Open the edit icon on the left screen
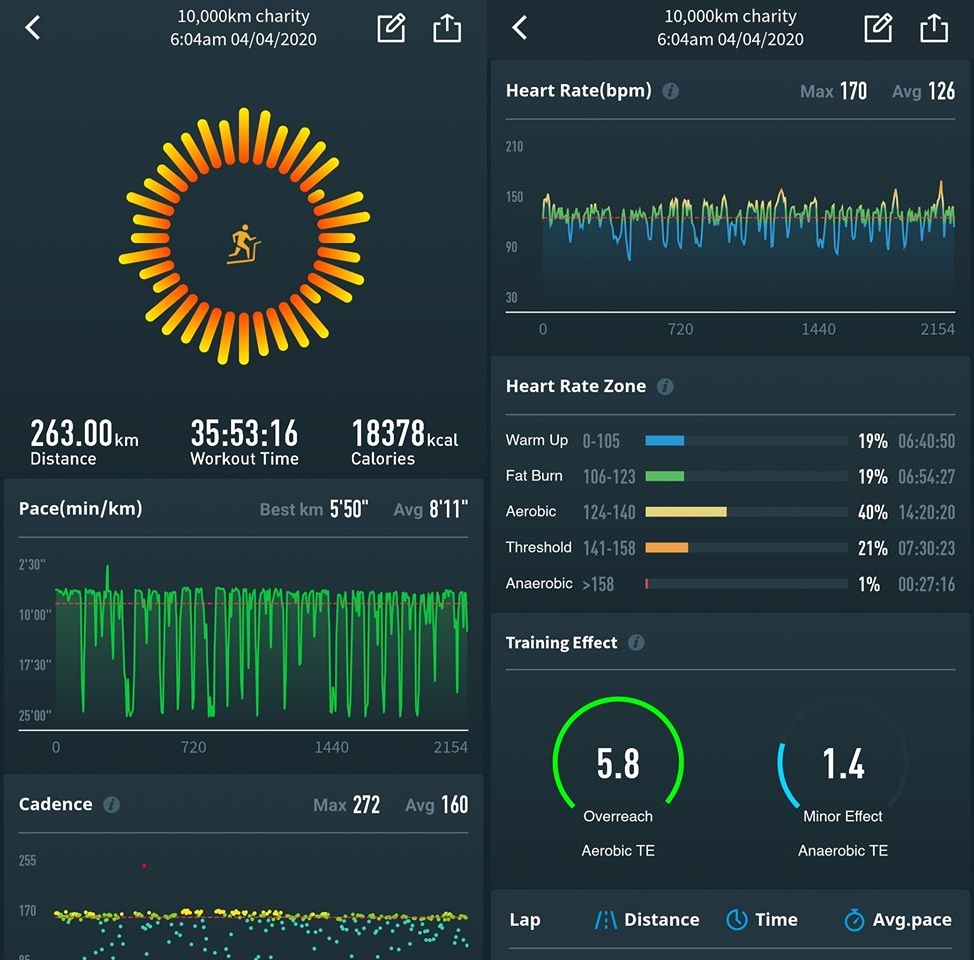Viewport: 974px width, 960px height. point(391,28)
